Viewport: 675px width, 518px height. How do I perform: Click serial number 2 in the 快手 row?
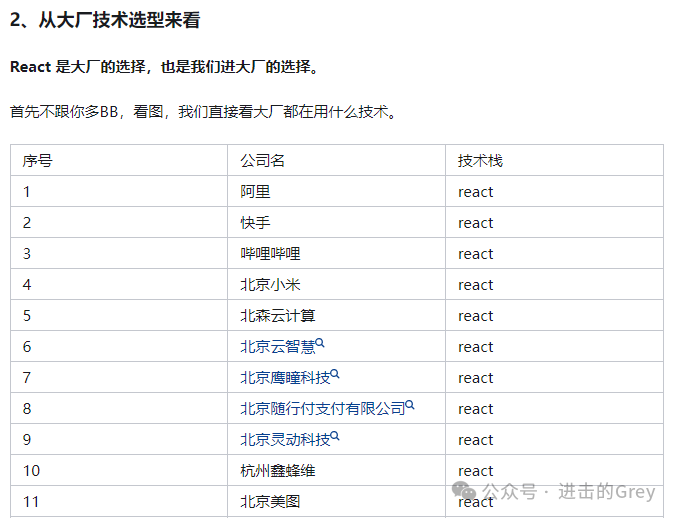(x=27, y=223)
